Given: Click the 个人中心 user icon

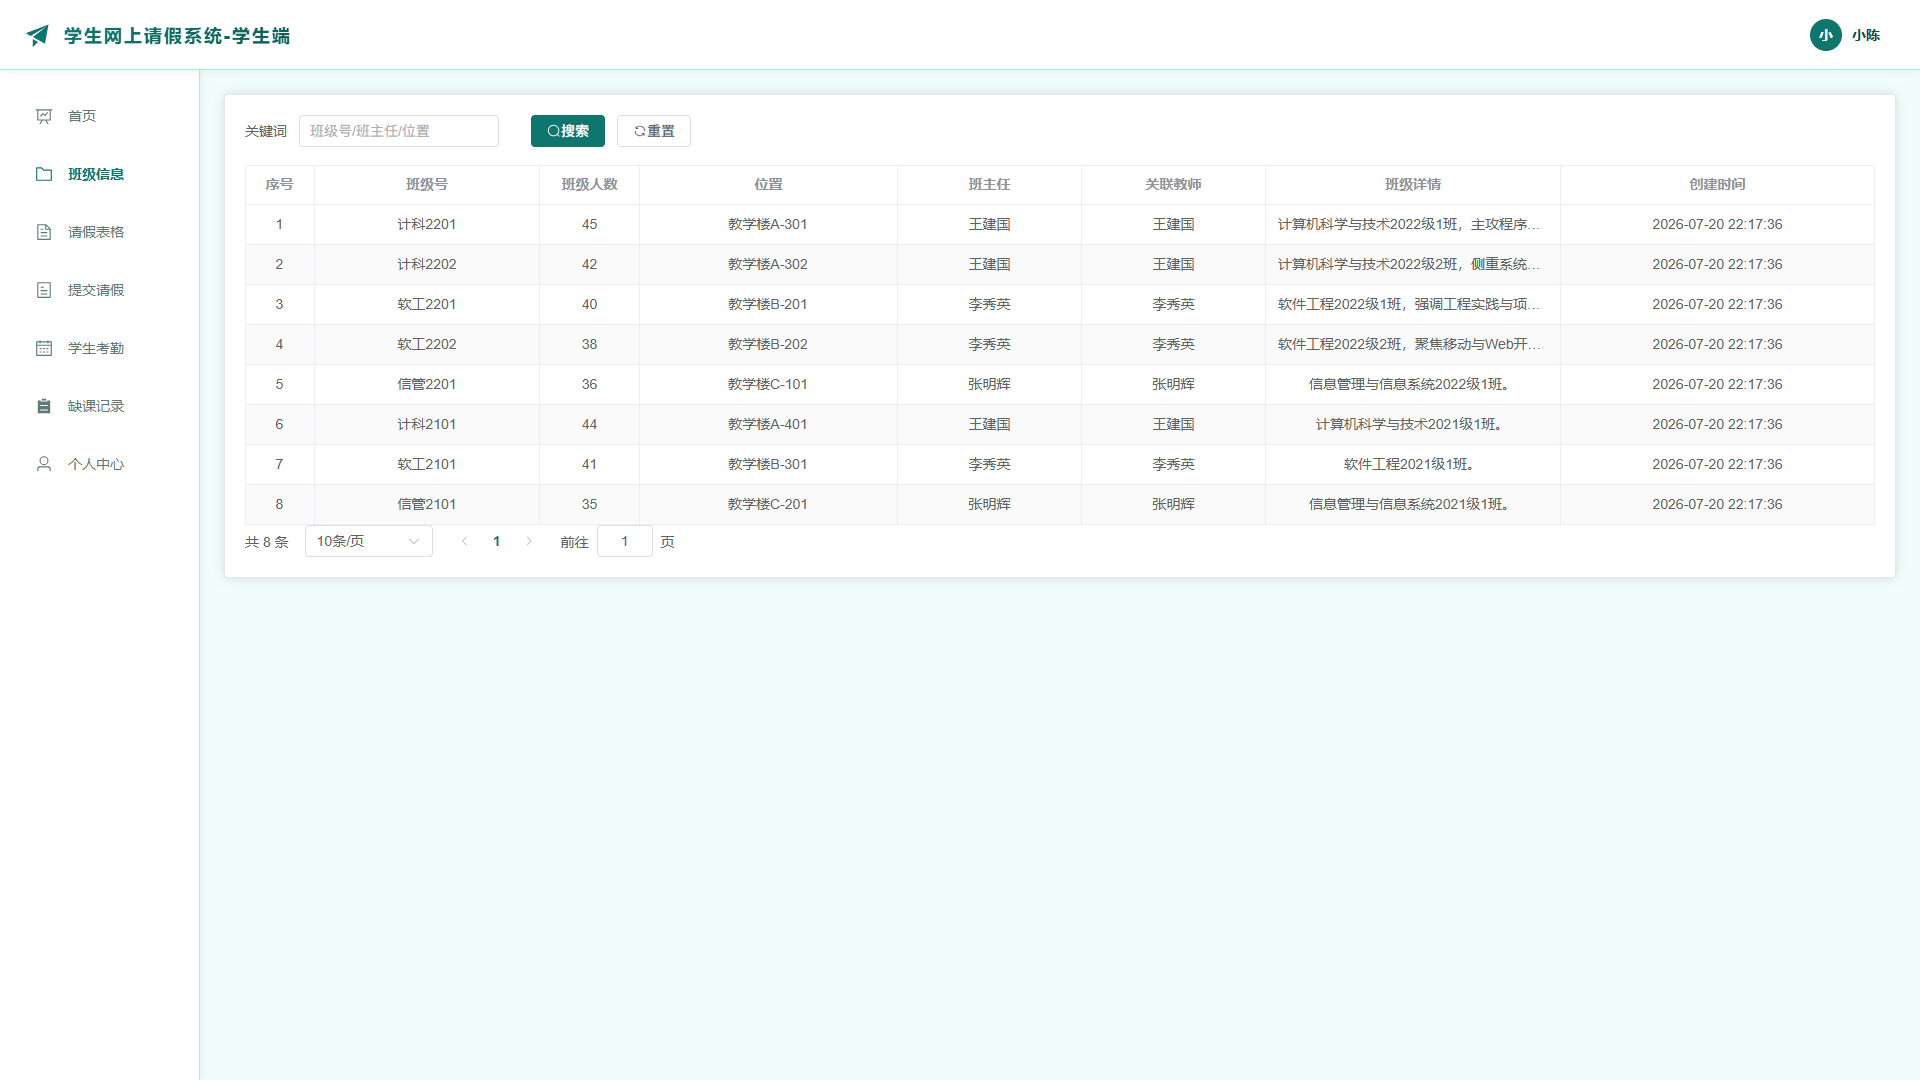Looking at the screenshot, I should tap(44, 464).
